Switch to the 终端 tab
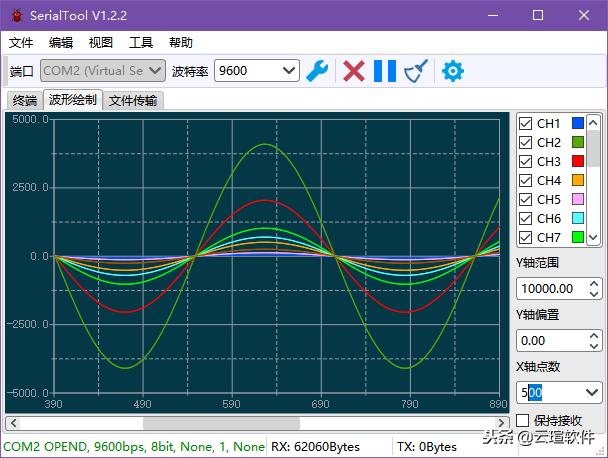The image size is (608, 458). [x=24, y=100]
